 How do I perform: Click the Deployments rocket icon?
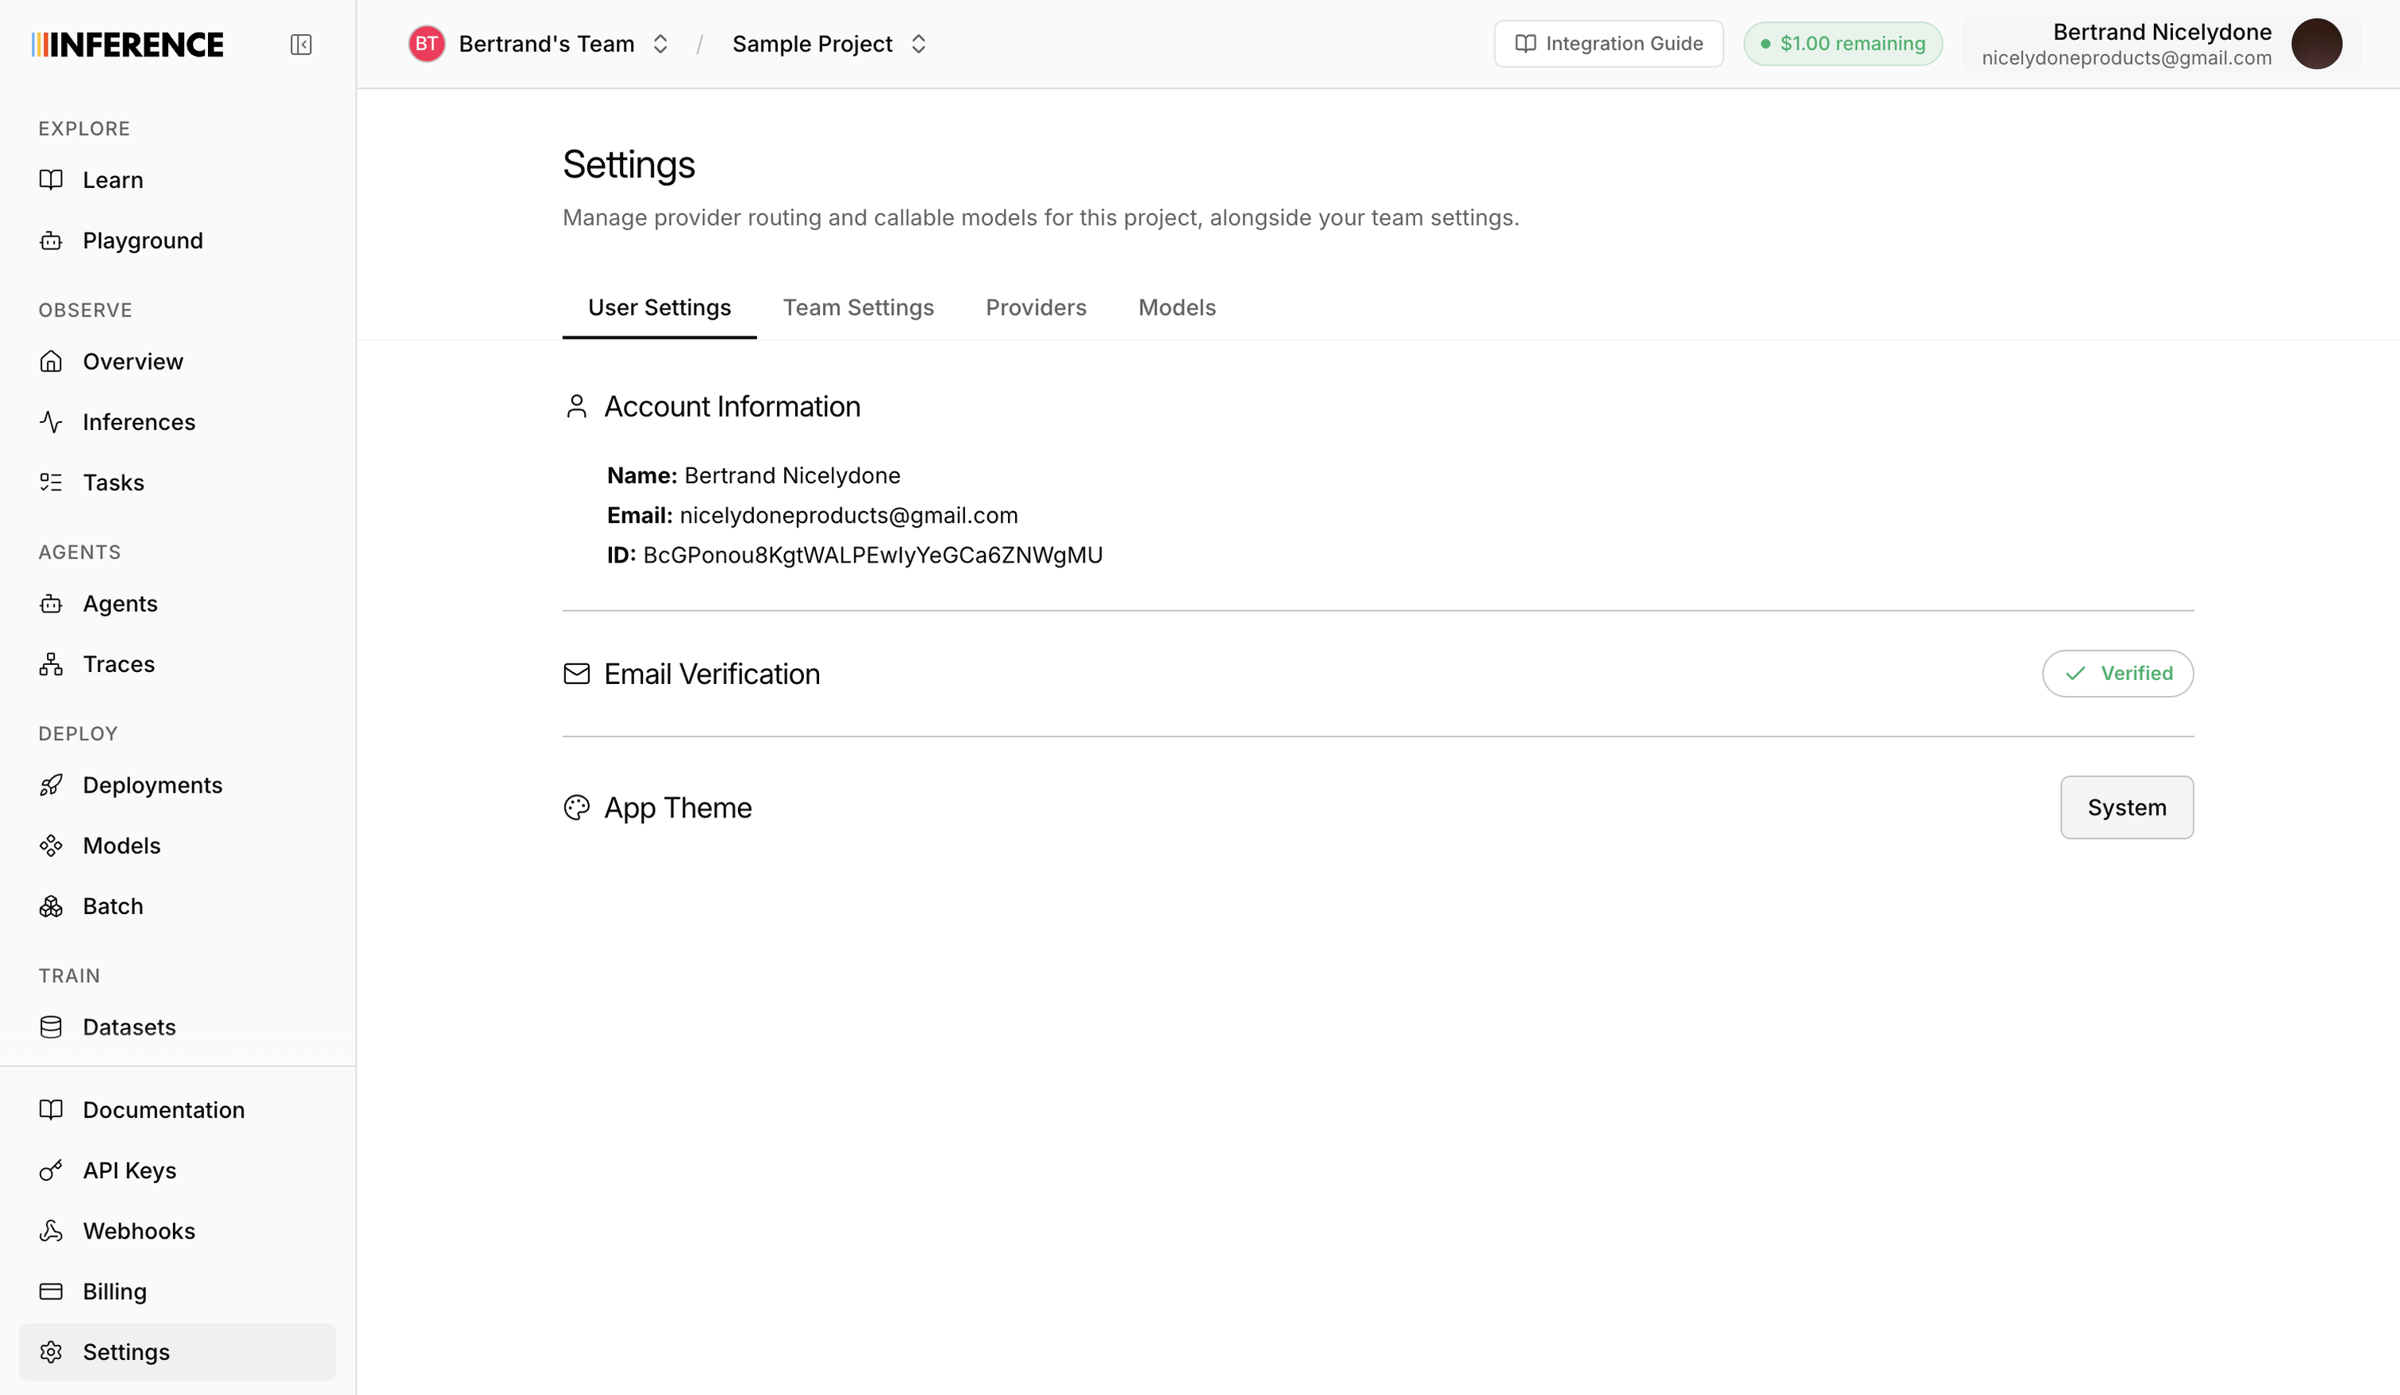coord(51,785)
